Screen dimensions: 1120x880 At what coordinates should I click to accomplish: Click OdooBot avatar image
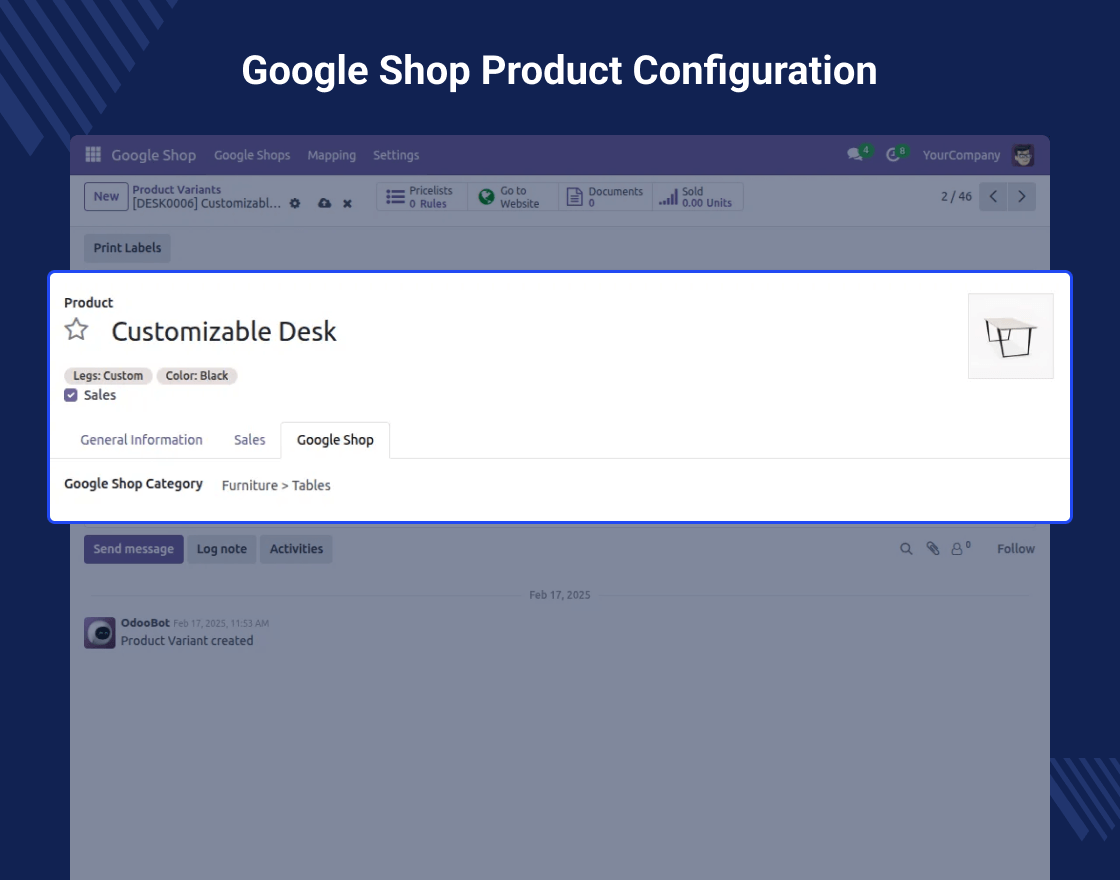tap(100, 633)
